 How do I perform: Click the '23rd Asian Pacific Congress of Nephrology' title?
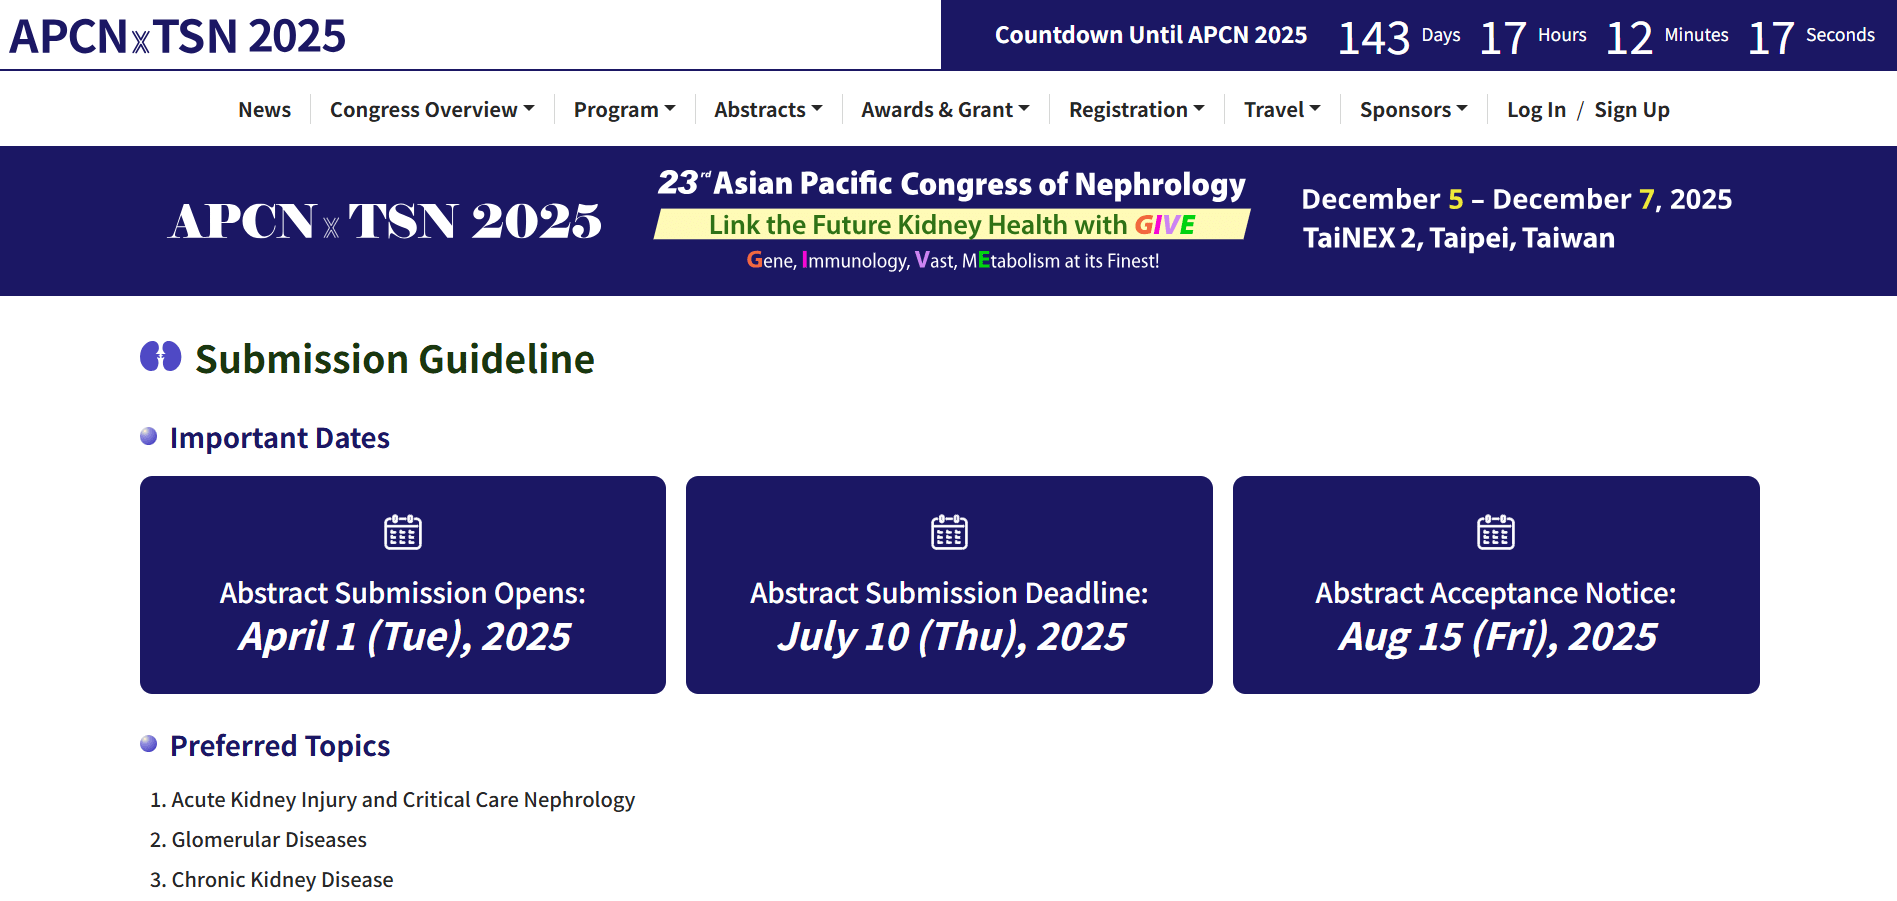click(x=952, y=184)
